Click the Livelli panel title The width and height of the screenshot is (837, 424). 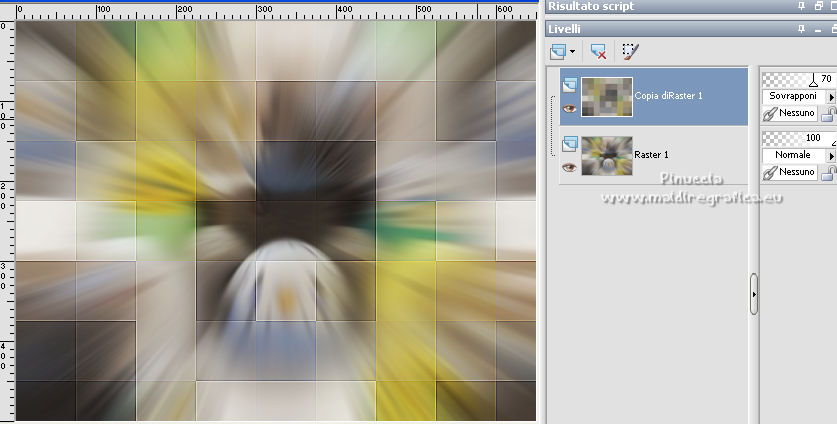[x=564, y=29]
